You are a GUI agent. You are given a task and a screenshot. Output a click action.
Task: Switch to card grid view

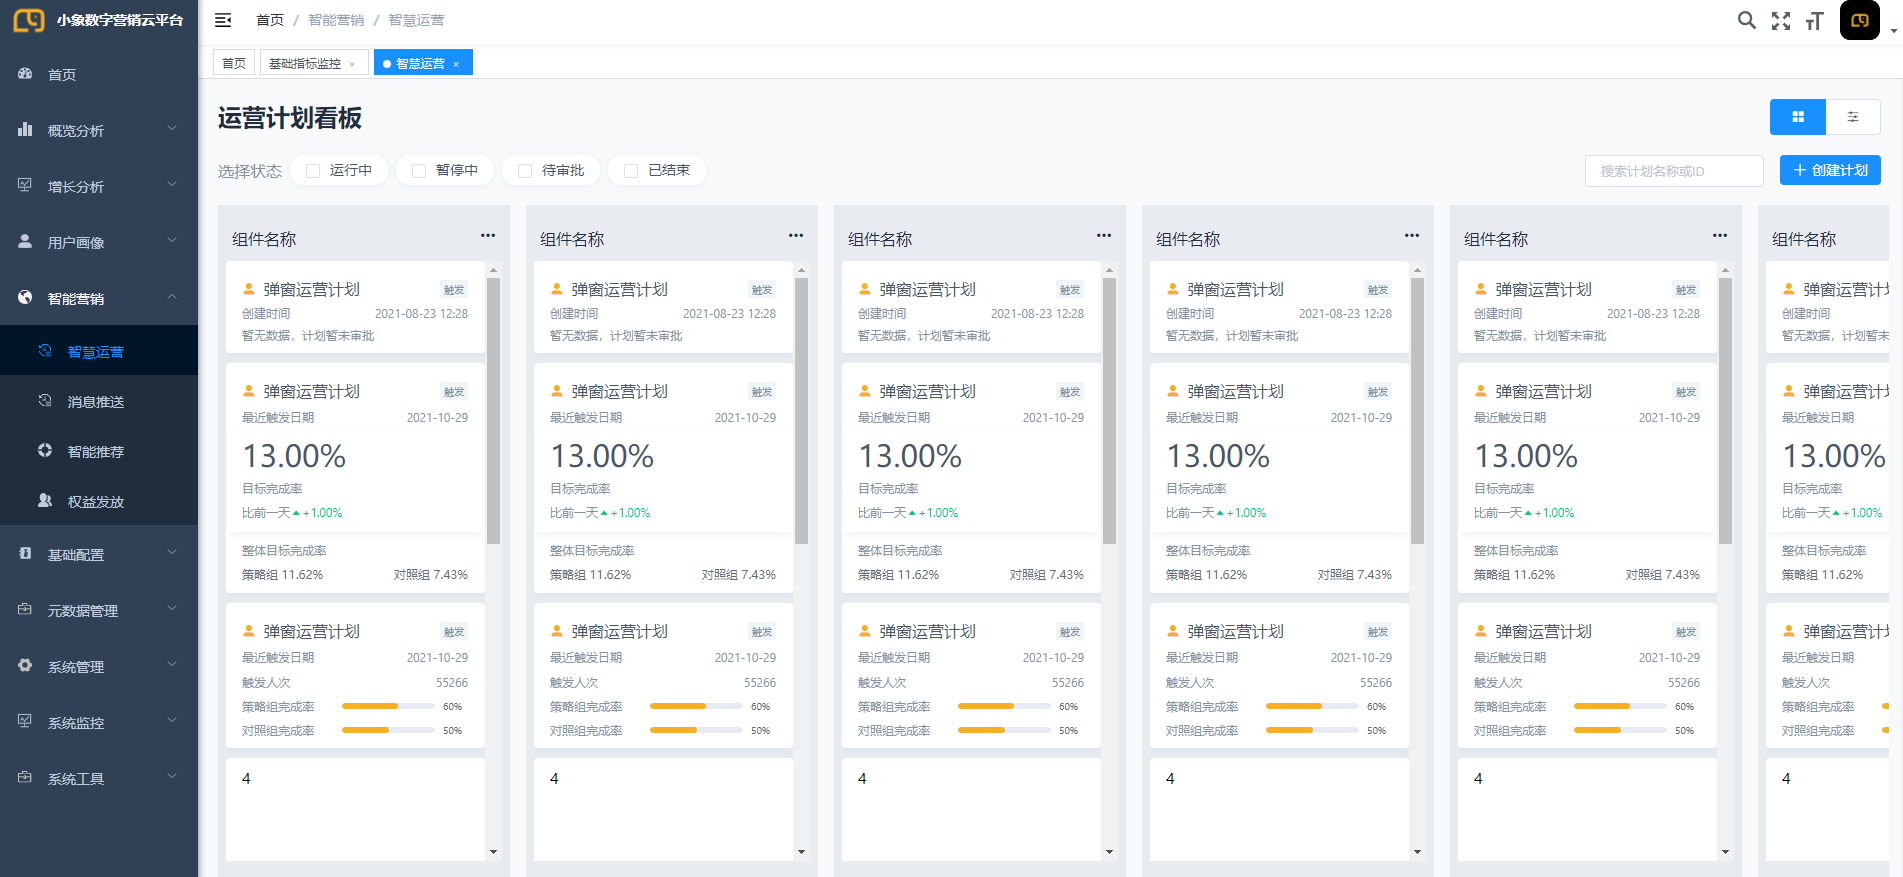pos(1798,117)
